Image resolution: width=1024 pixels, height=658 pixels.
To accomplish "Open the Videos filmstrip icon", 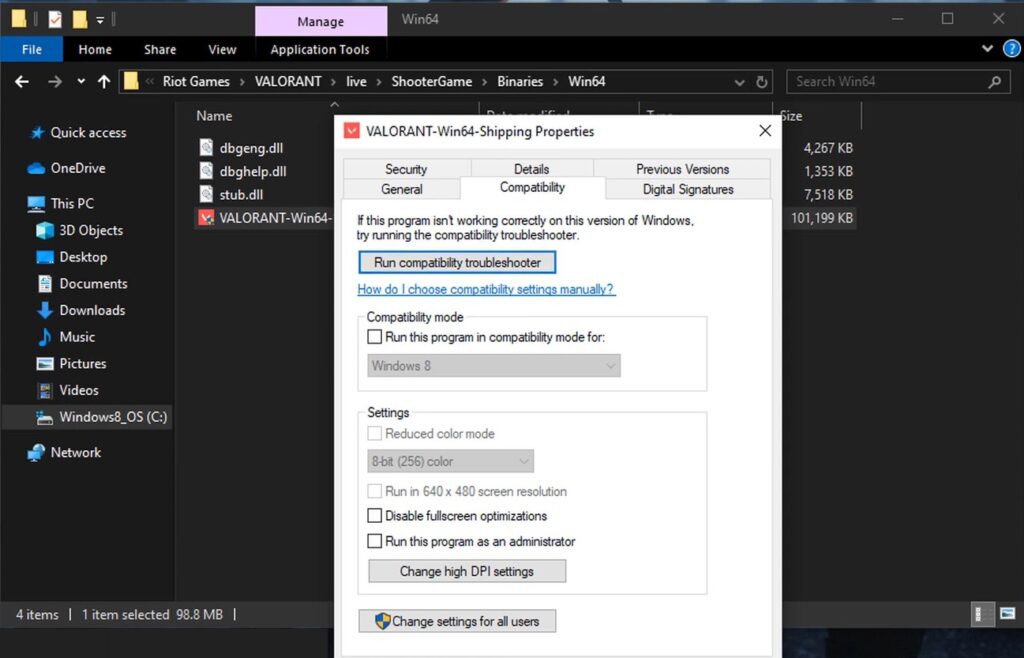I will (44, 390).
